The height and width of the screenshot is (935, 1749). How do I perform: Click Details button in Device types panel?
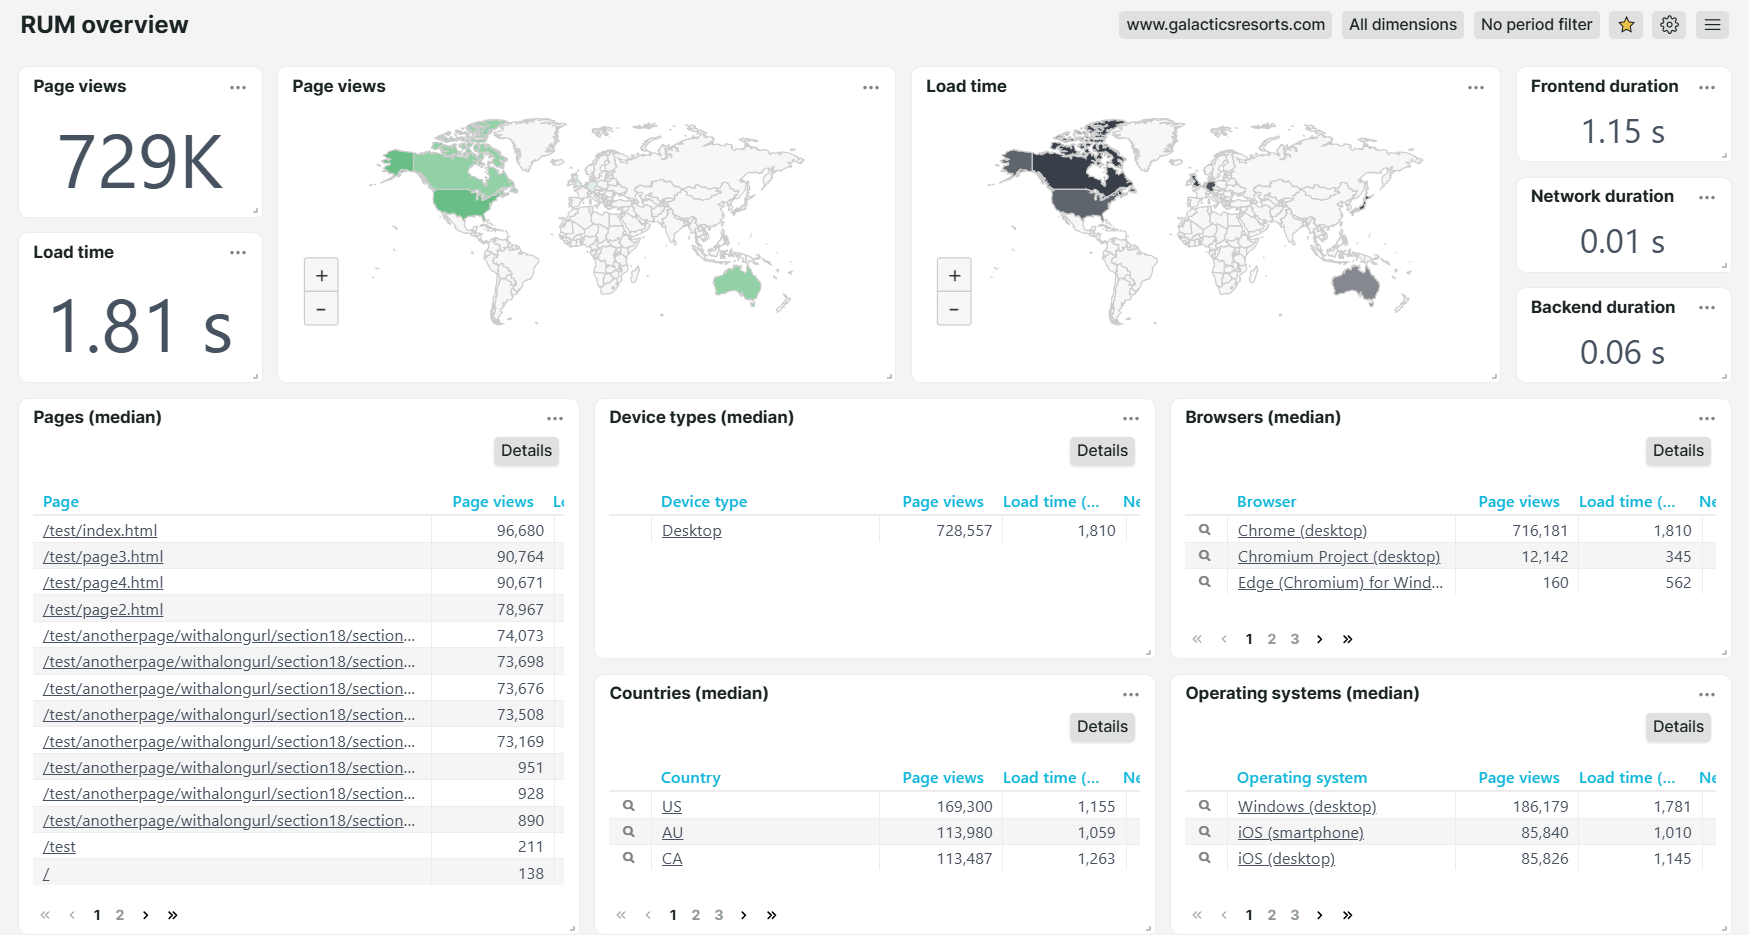coord(1102,451)
